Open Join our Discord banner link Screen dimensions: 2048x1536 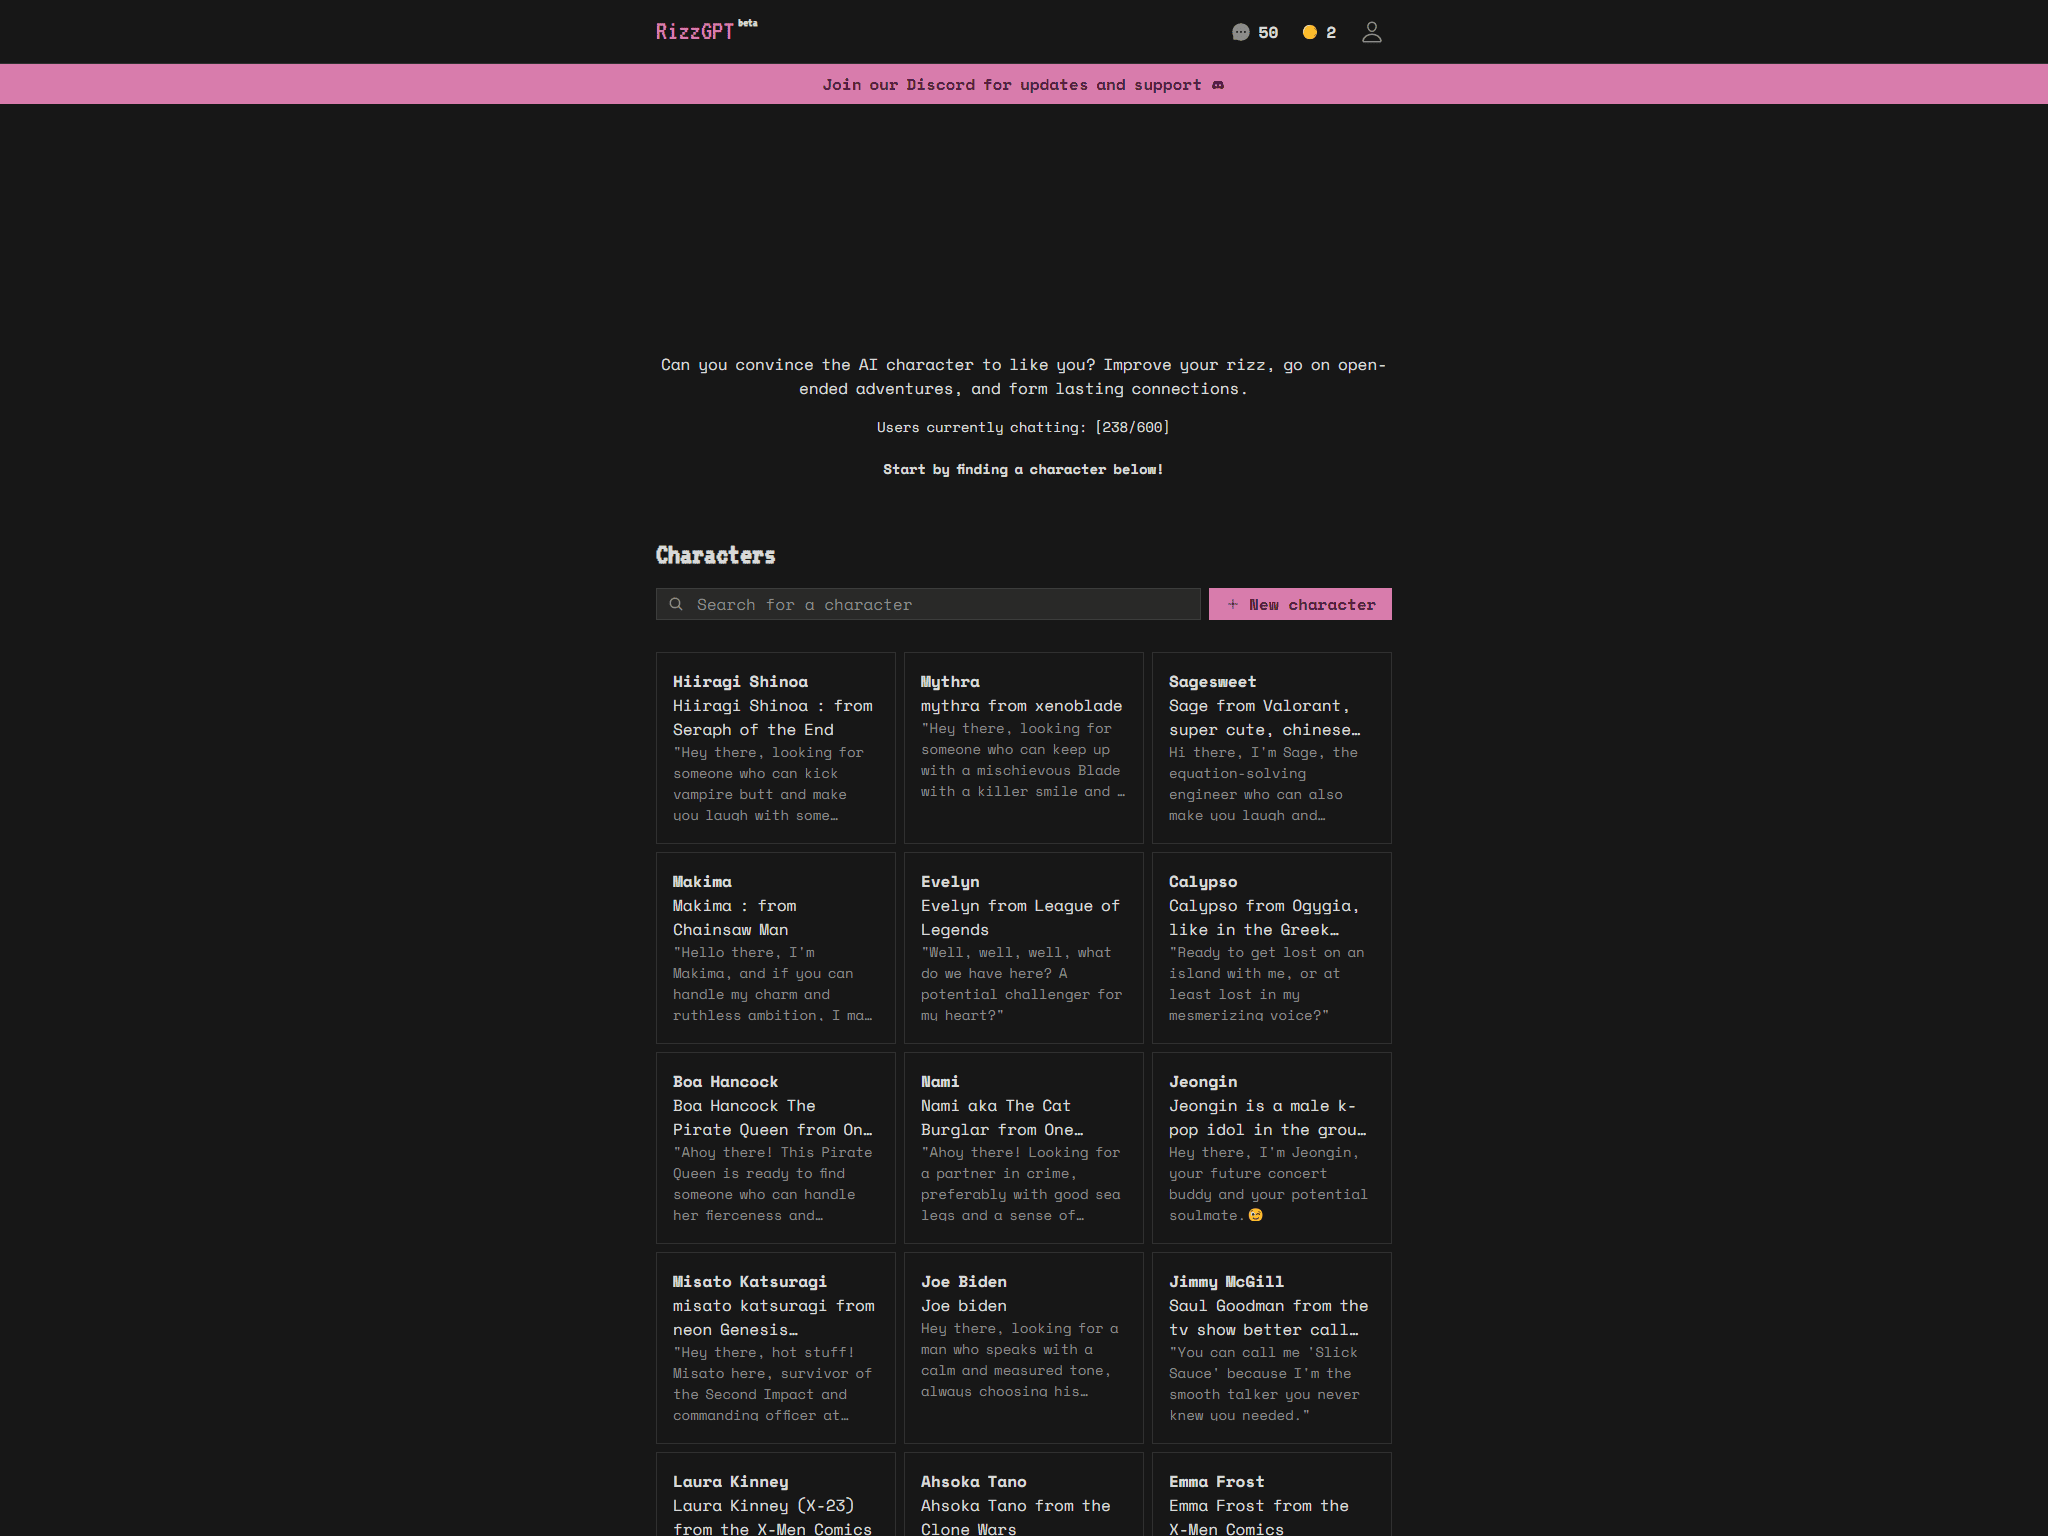click(1023, 84)
